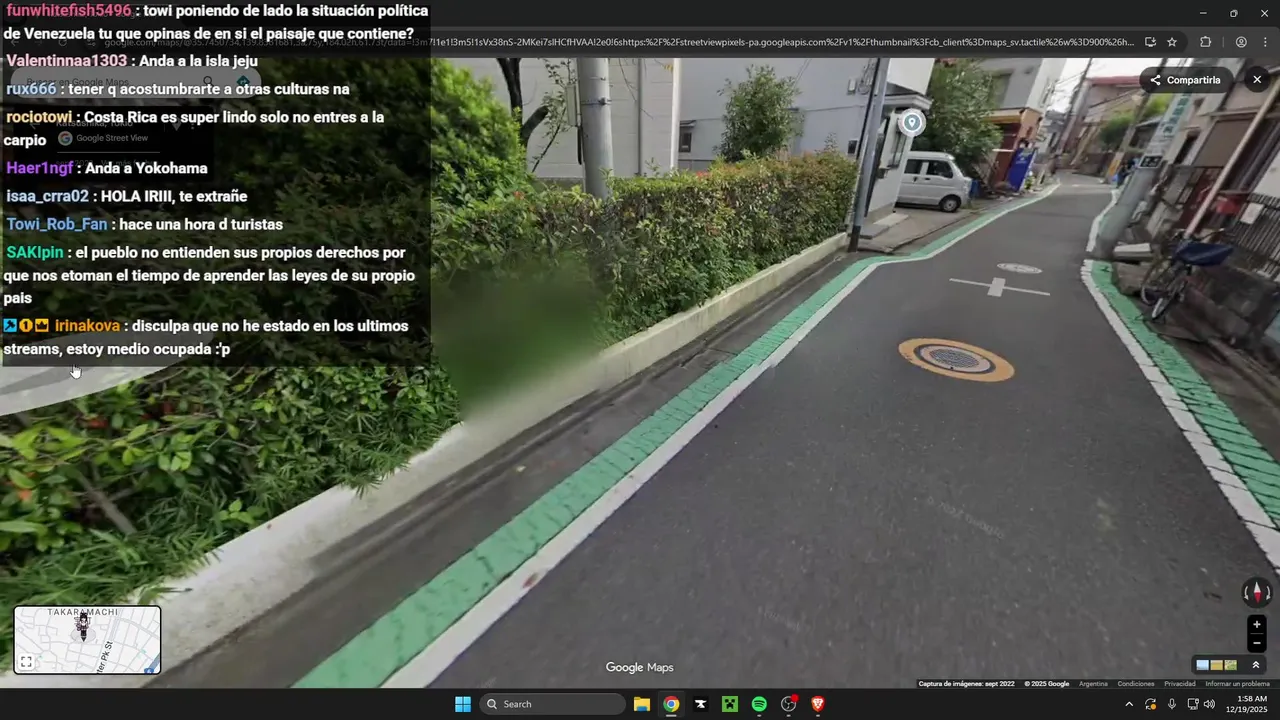
Task: Open network settings from the tray
Action: pos(1192,704)
